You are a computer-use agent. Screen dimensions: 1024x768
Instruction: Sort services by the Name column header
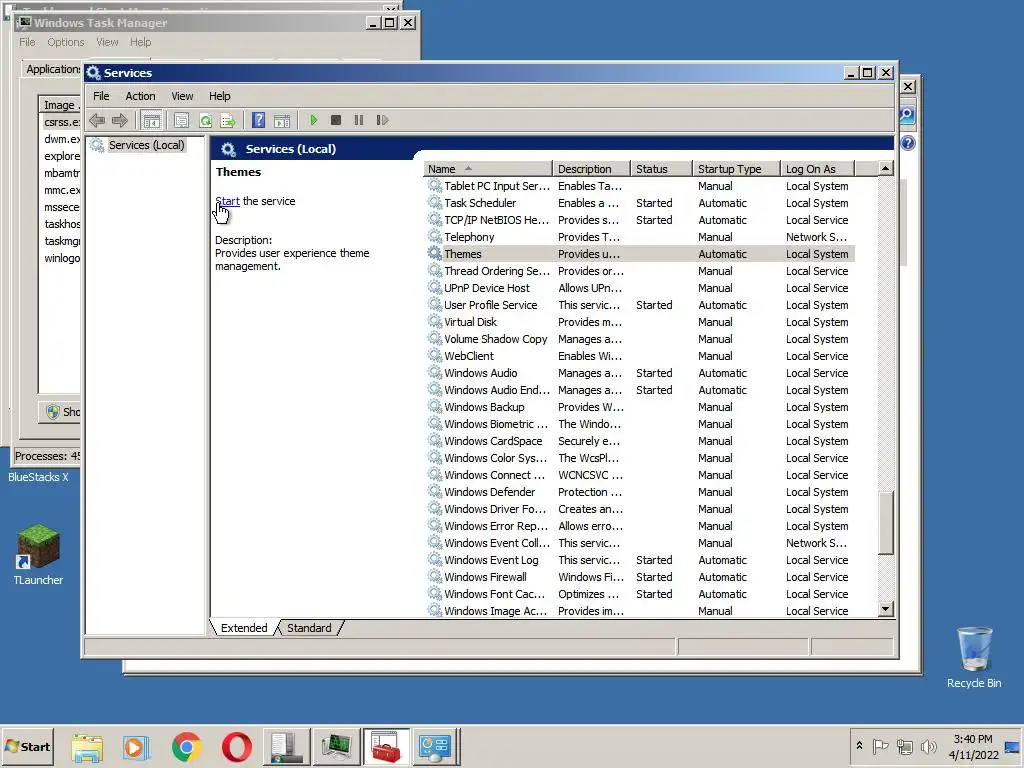pyautogui.click(x=487, y=168)
